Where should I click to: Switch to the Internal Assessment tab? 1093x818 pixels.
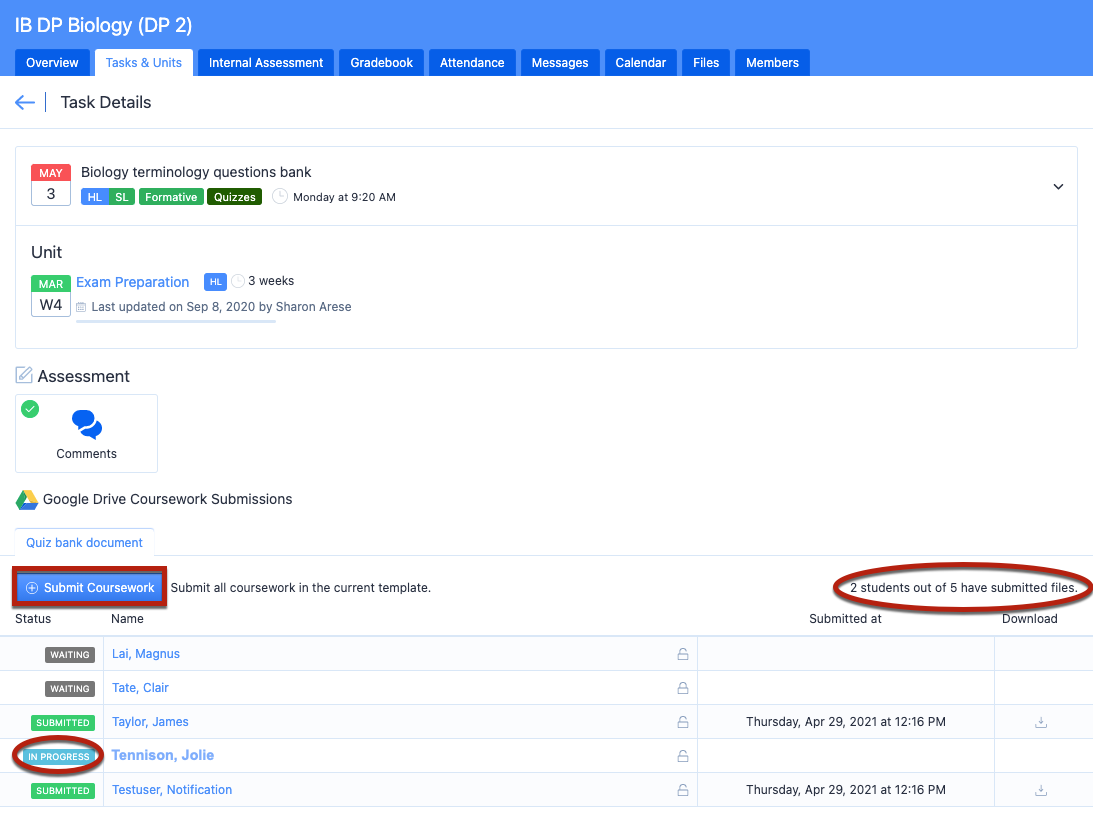(x=266, y=62)
